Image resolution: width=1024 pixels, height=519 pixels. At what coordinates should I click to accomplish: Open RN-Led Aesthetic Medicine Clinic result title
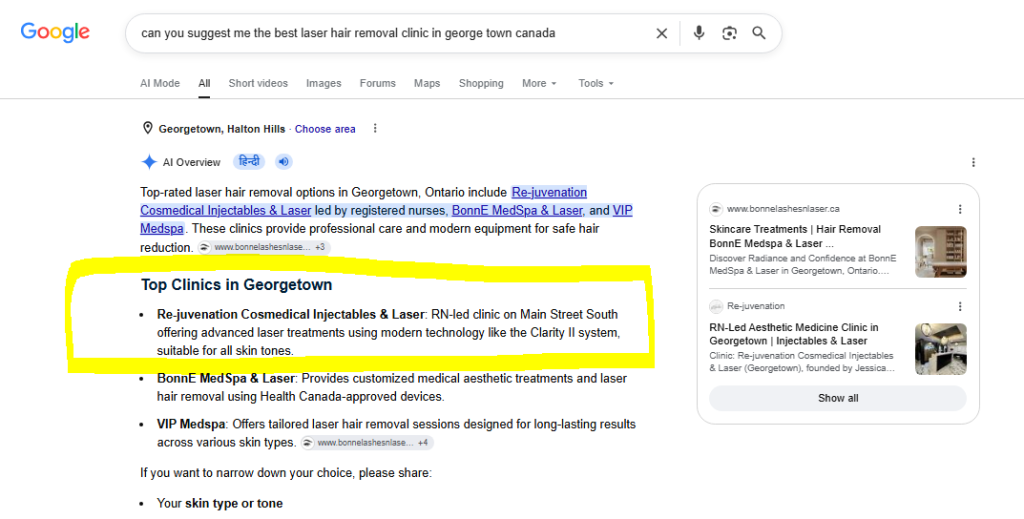tap(793, 334)
